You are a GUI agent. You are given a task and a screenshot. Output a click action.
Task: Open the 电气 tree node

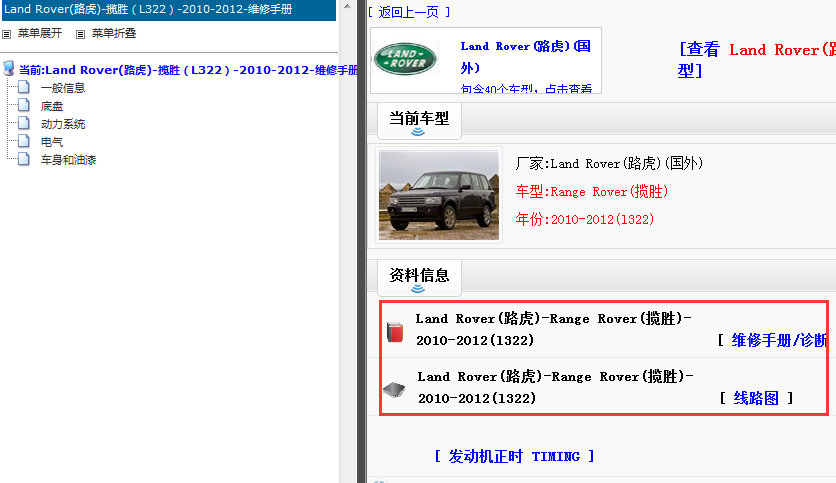(52, 142)
